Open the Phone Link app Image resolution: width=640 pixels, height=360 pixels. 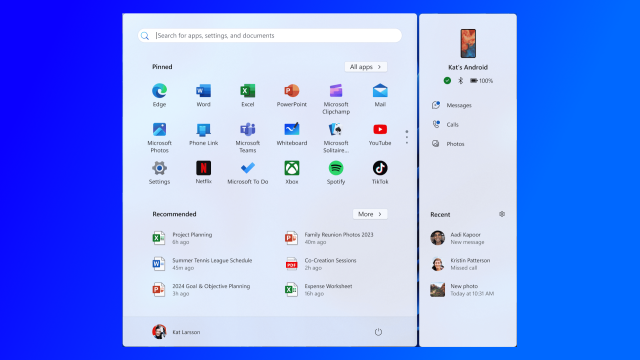tap(203, 134)
